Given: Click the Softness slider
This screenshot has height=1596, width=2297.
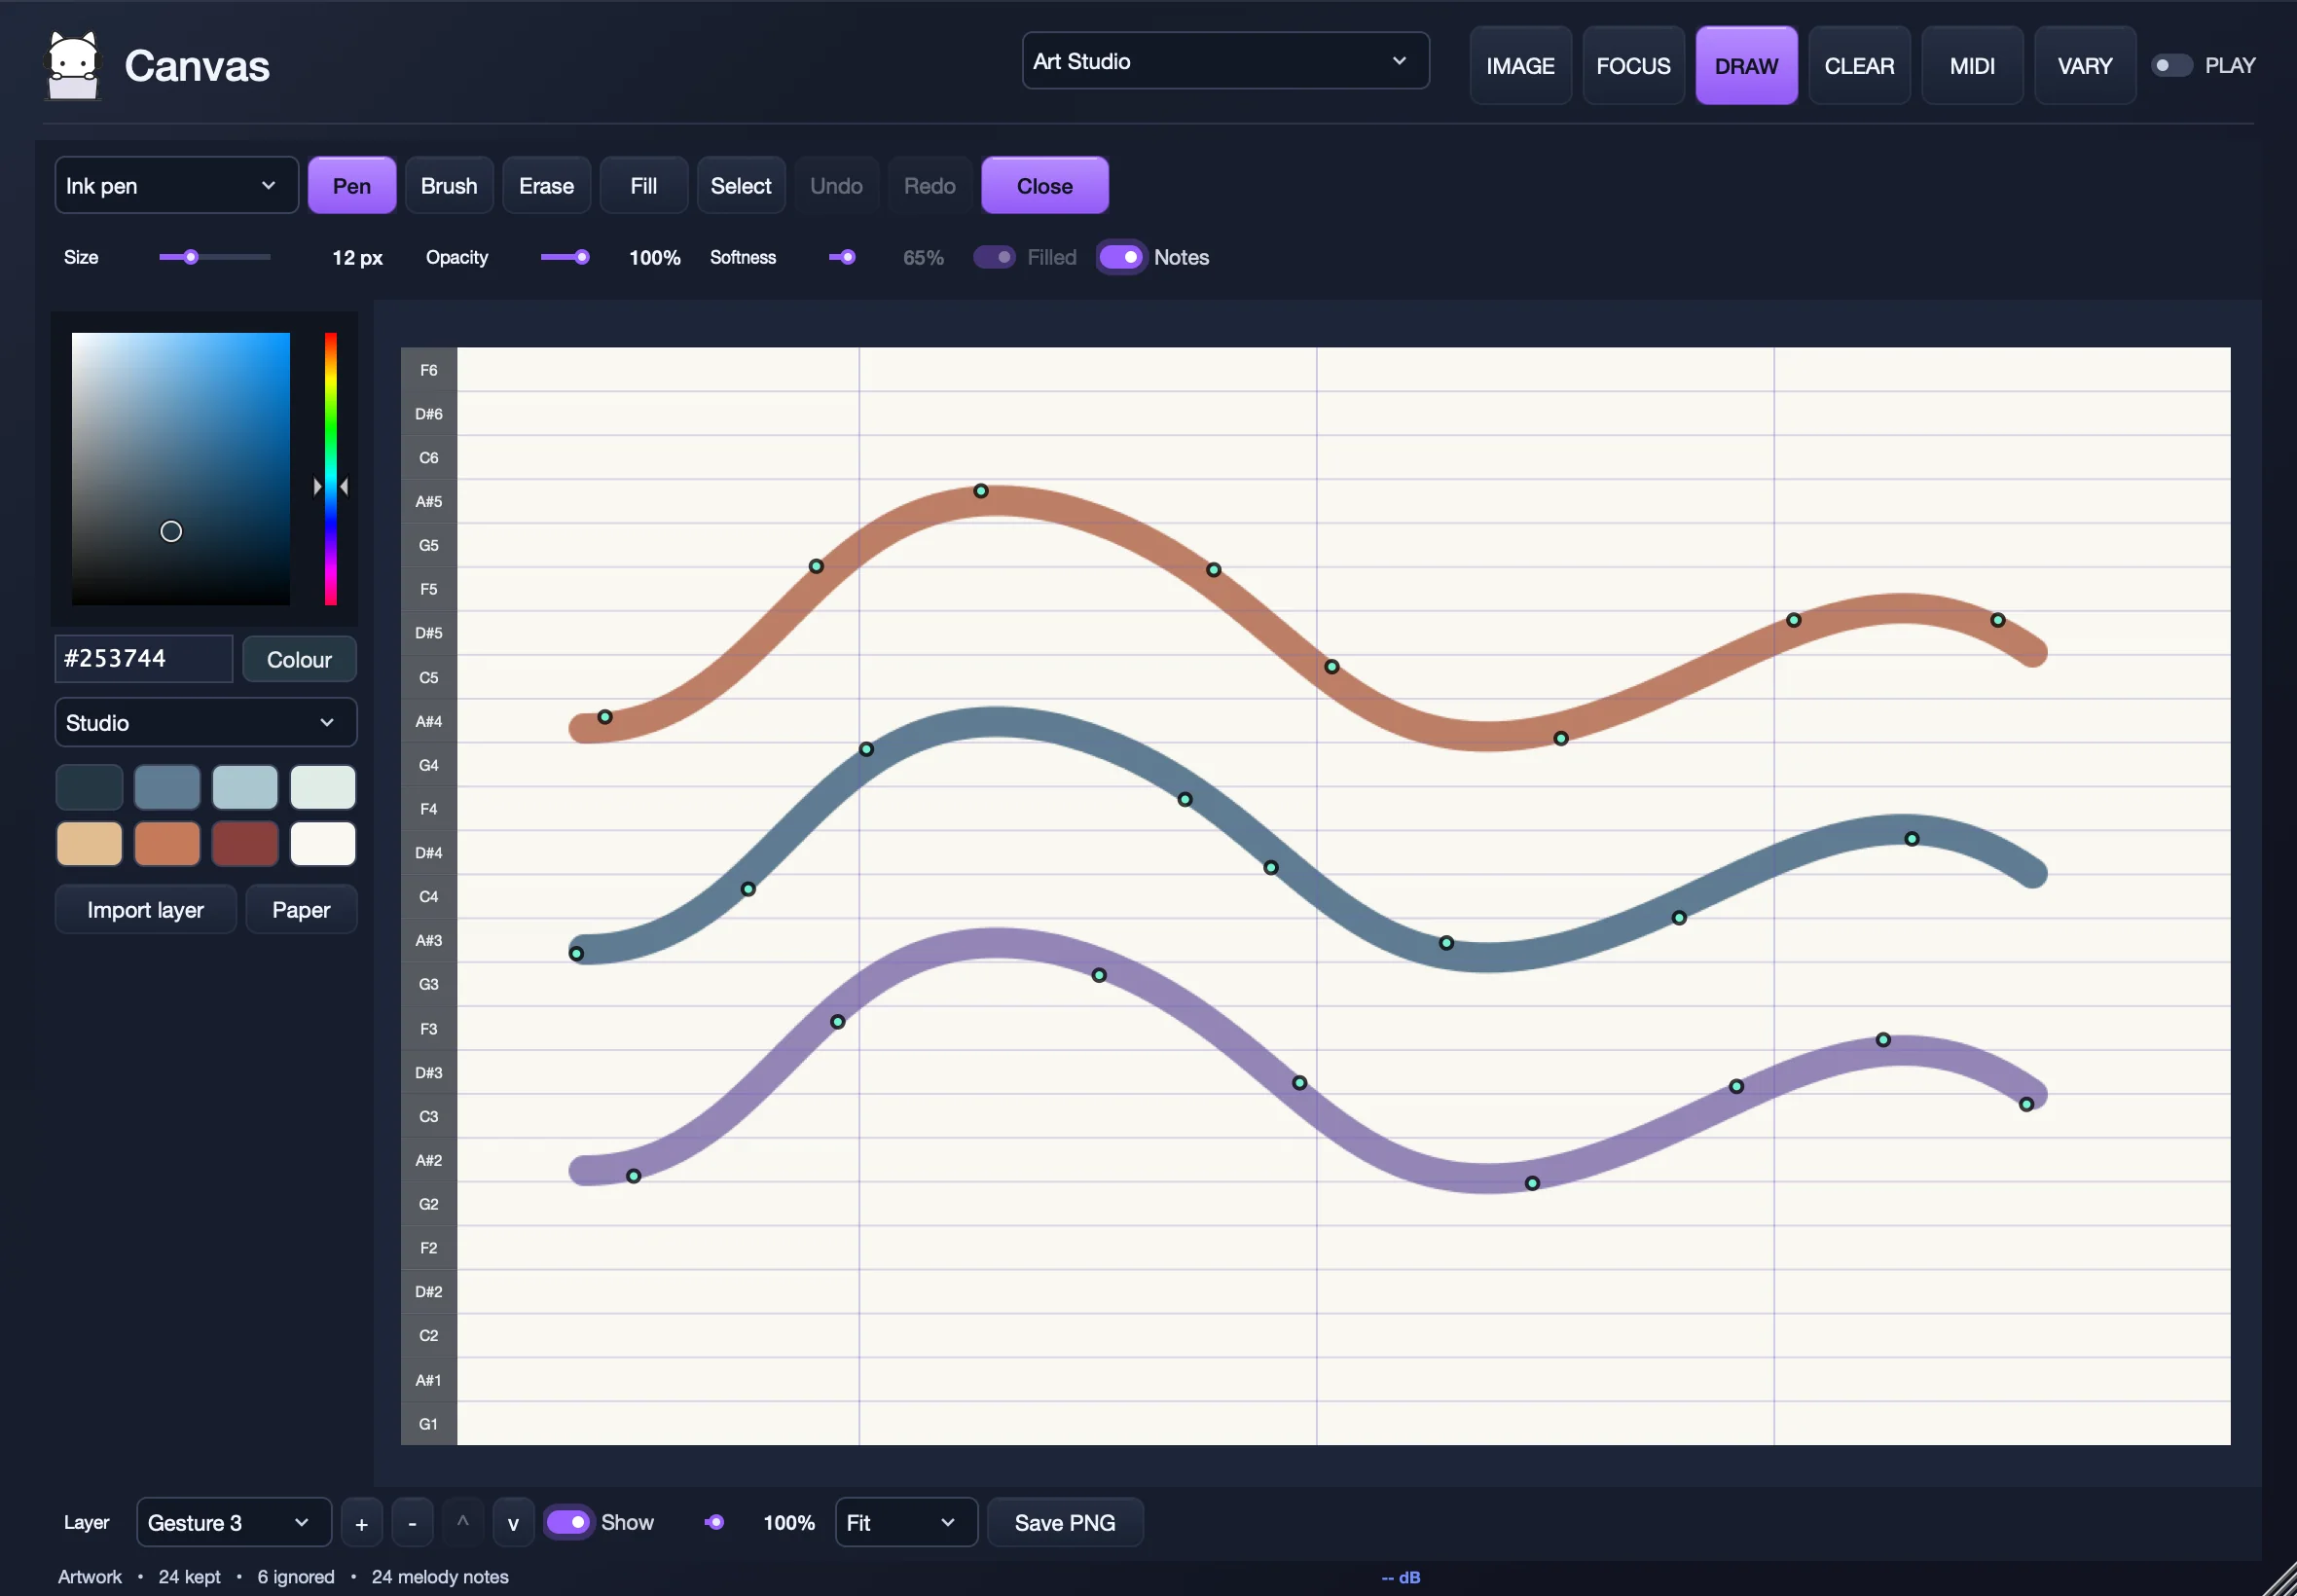Looking at the screenshot, I should click(842, 257).
